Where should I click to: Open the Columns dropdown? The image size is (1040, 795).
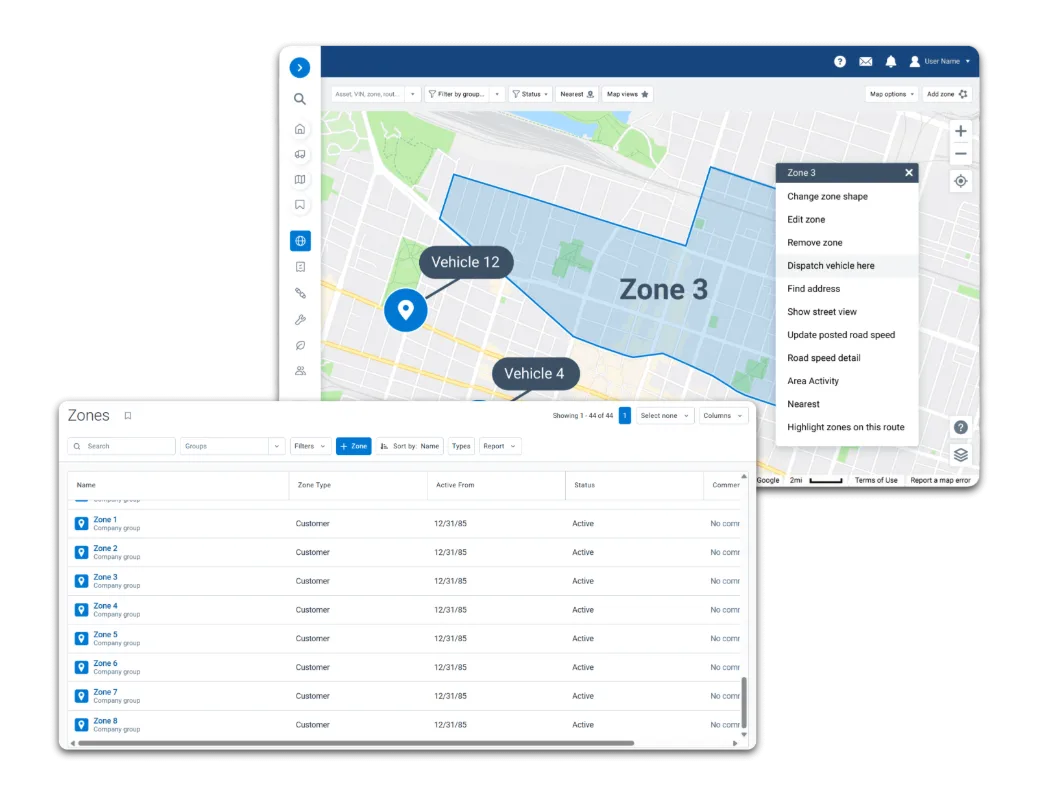pyautogui.click(x=722, y=416)
